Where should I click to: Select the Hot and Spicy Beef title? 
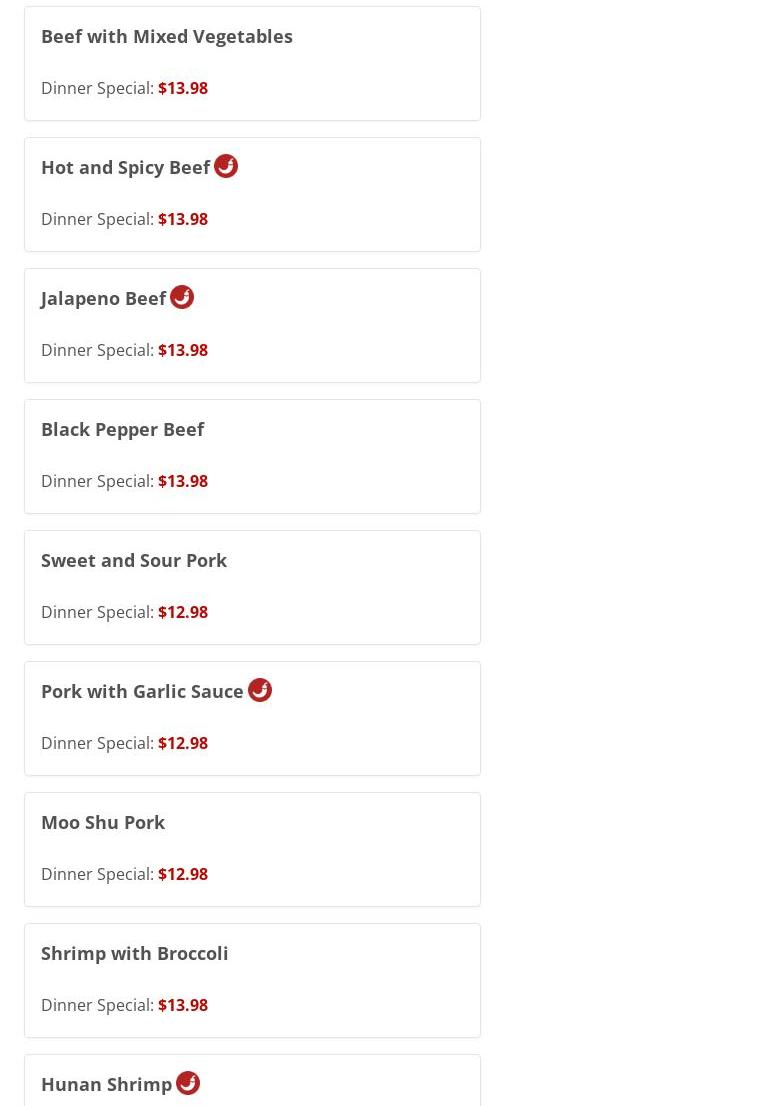(126, 167)
